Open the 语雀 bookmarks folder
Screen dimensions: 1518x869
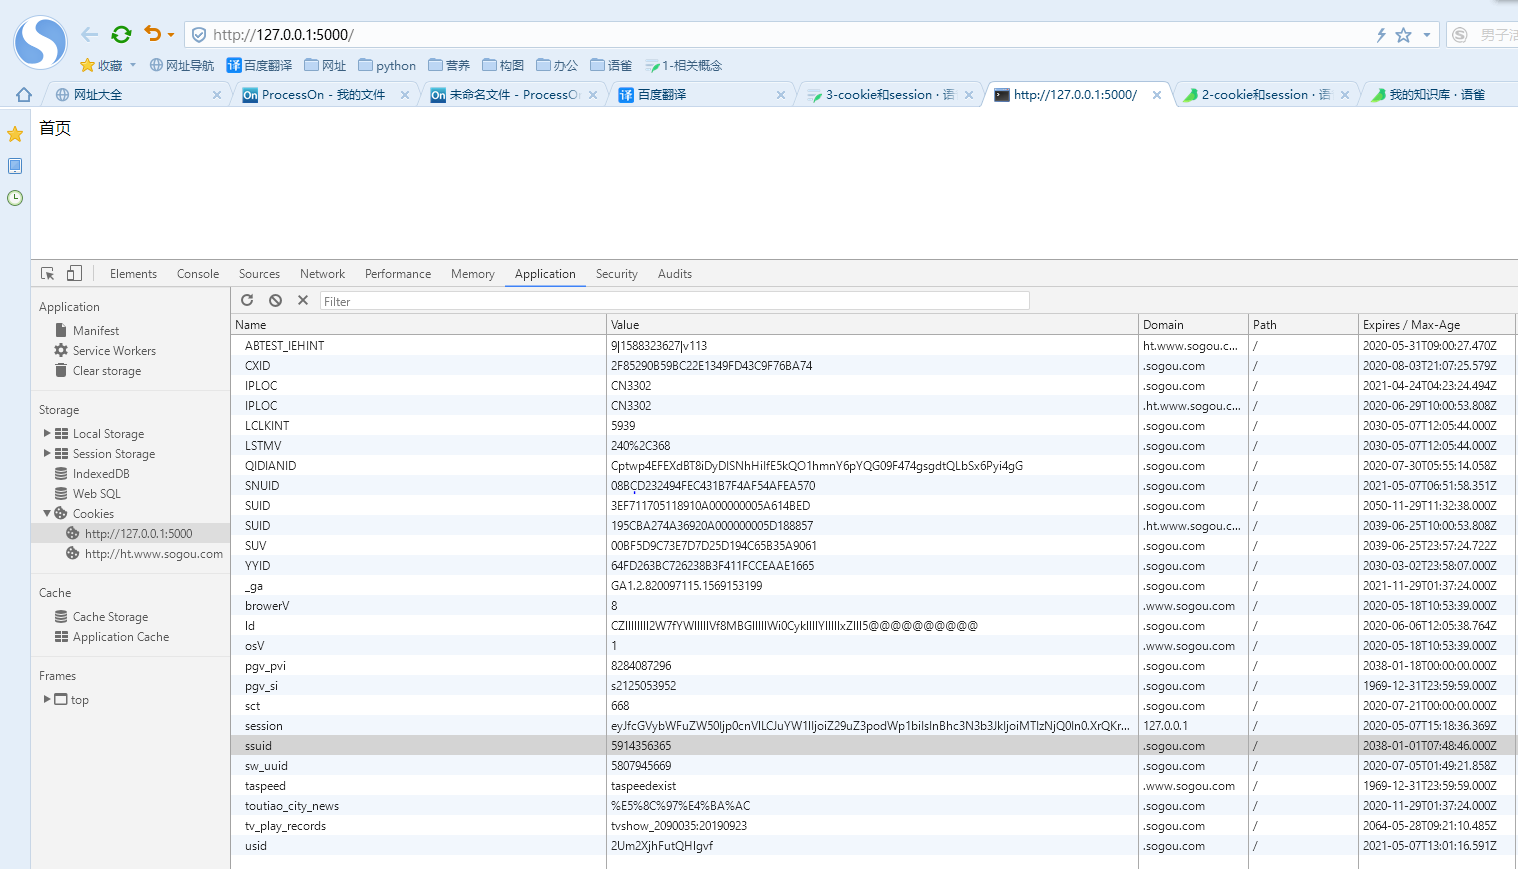coord(611,65)
